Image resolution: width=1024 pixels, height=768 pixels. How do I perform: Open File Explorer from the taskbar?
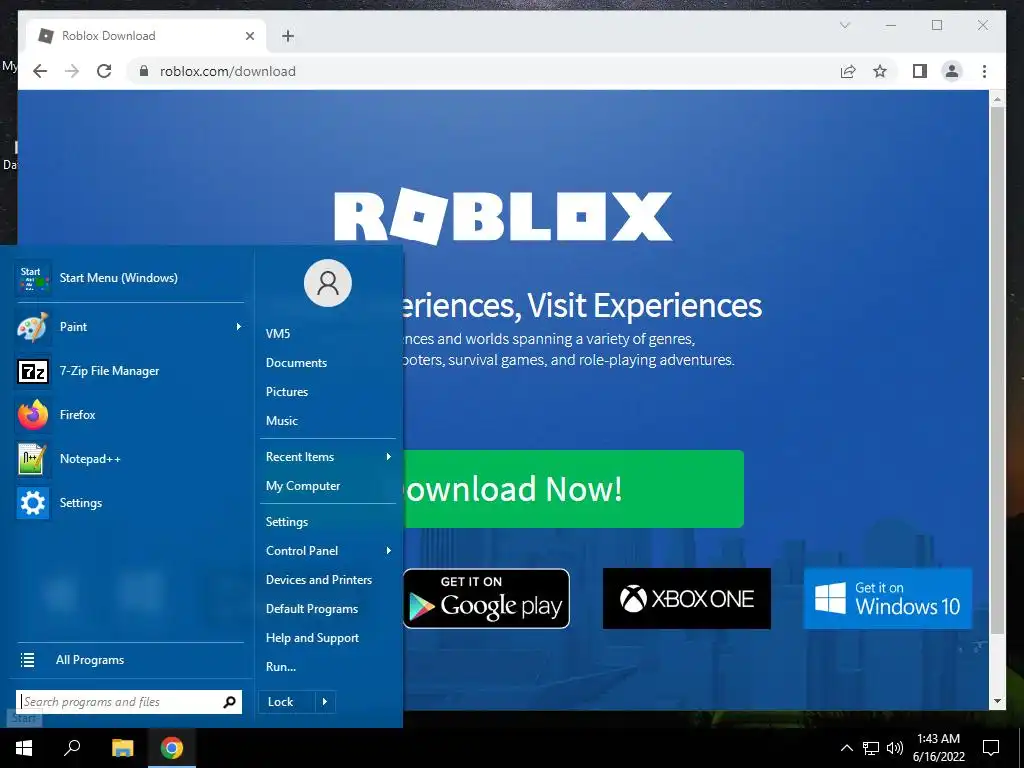[122, 748]
